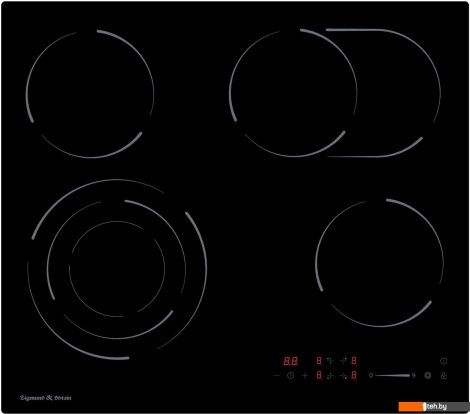470x414 pixels.
Task: Tap the power level slider bar
Action: 392,376
